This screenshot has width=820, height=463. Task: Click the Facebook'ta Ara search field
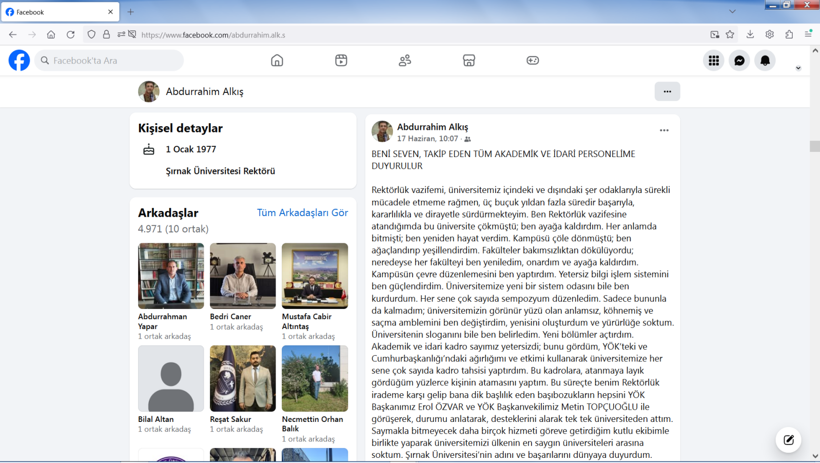click(109, 61)
